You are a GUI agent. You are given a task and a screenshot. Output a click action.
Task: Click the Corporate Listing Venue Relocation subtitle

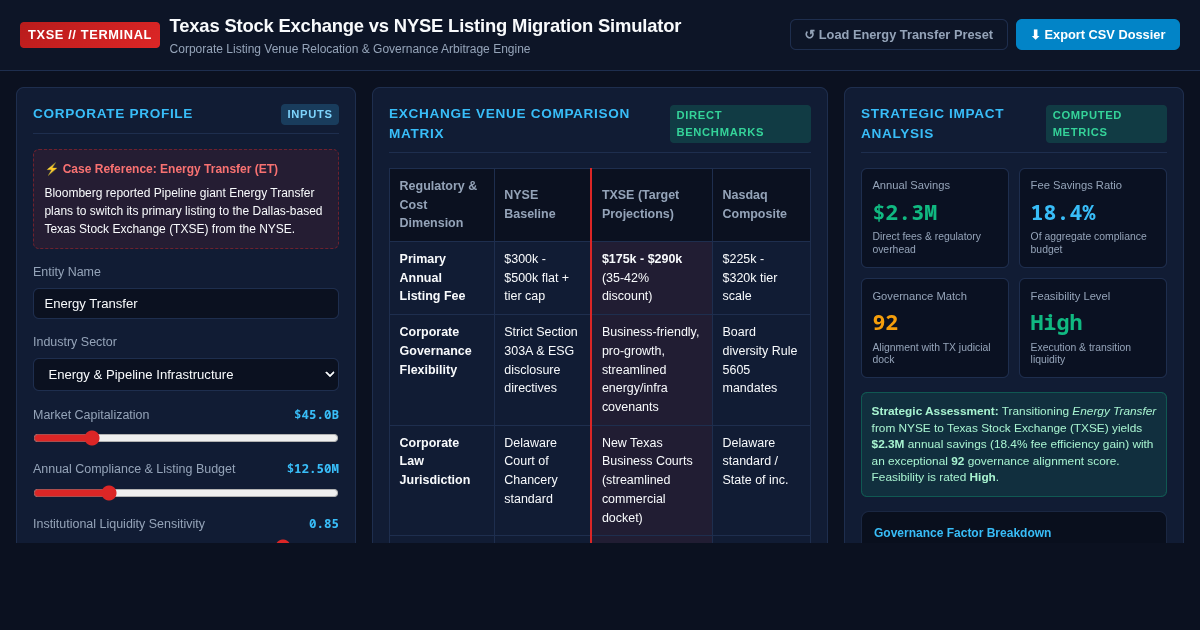350,49
